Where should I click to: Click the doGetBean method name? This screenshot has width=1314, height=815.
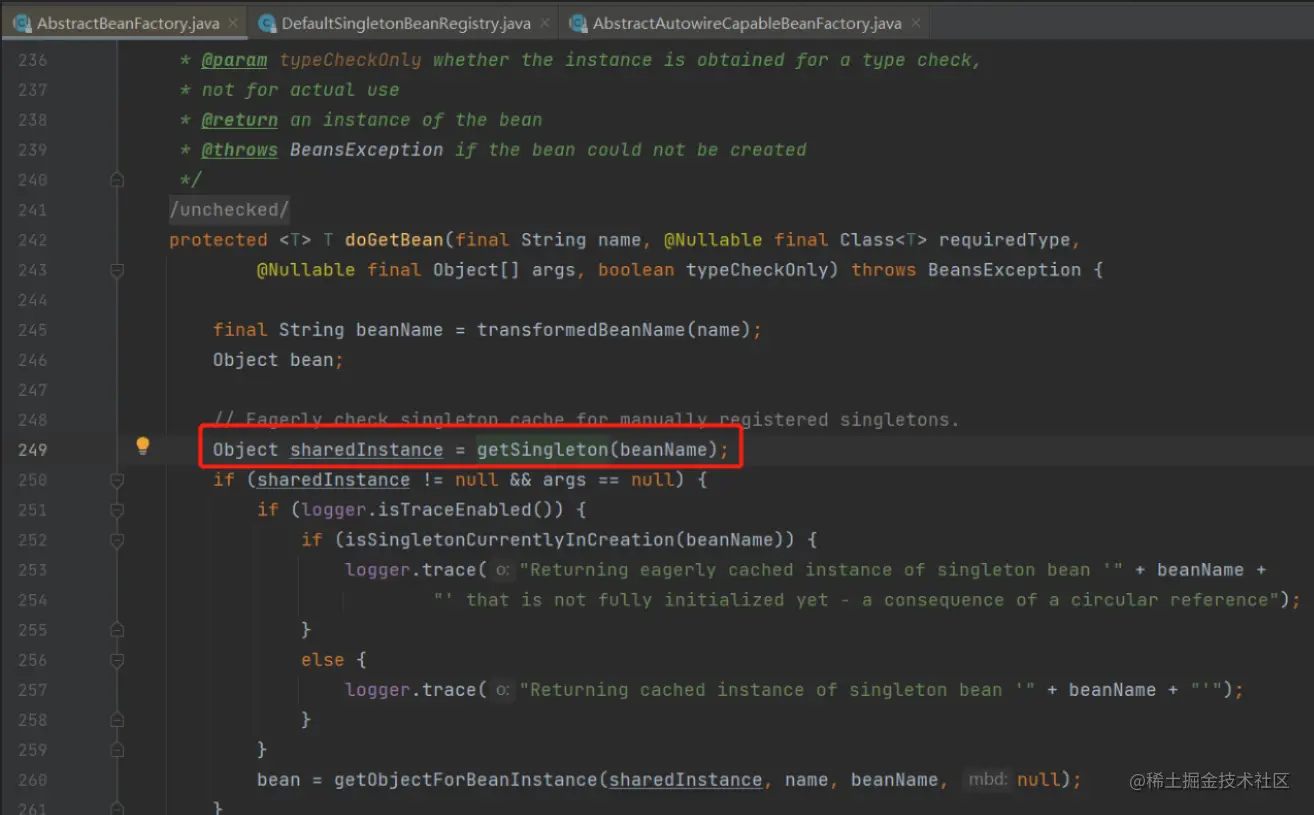tap(394, 240)
